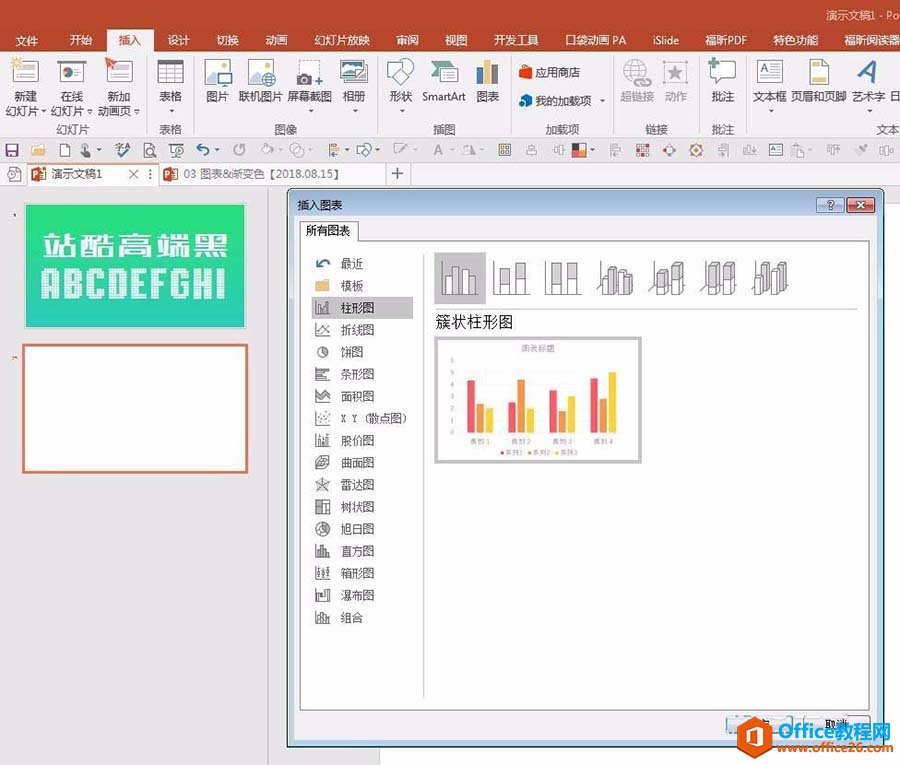Screen dimensions: 900x765
Task: Click the WordArt (艺术字) icon
Action: [x=867, y=72]
